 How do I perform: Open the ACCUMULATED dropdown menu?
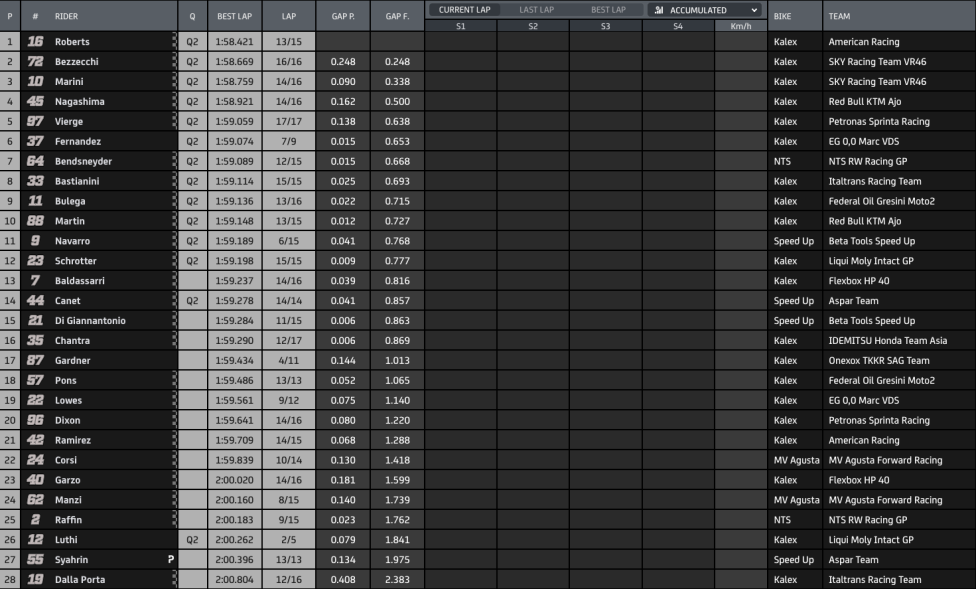[705, 10]
